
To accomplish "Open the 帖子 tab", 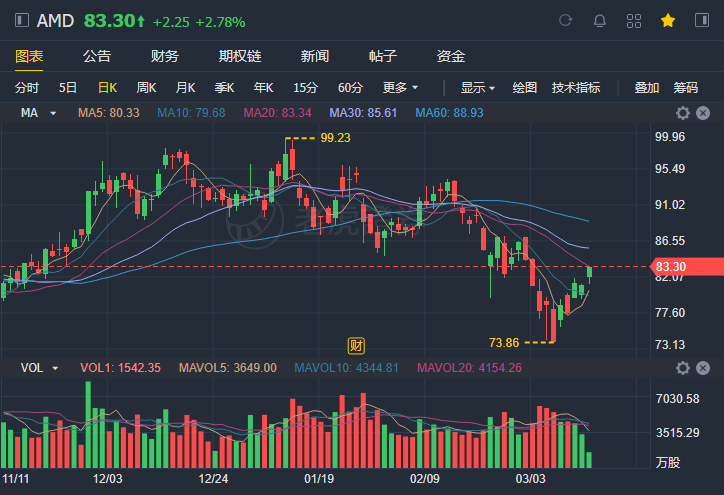I will pos(383,56).
